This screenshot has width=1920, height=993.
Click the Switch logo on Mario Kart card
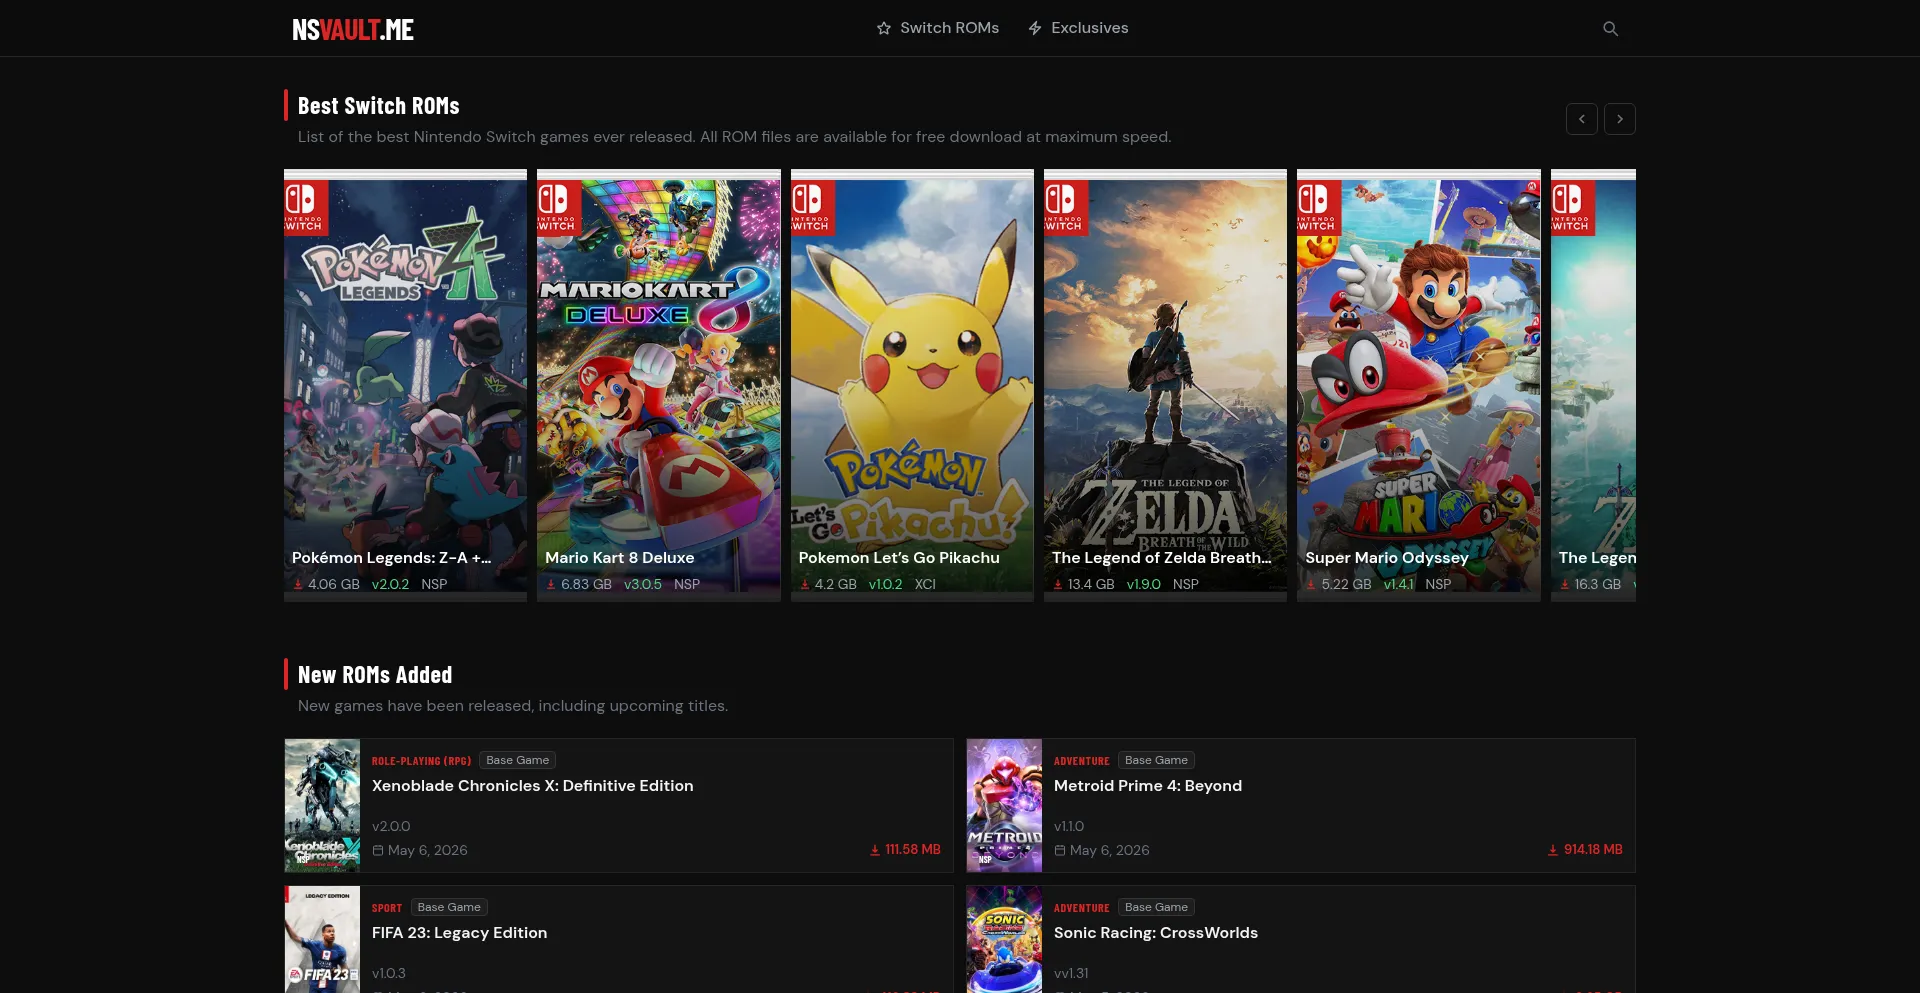558,207
